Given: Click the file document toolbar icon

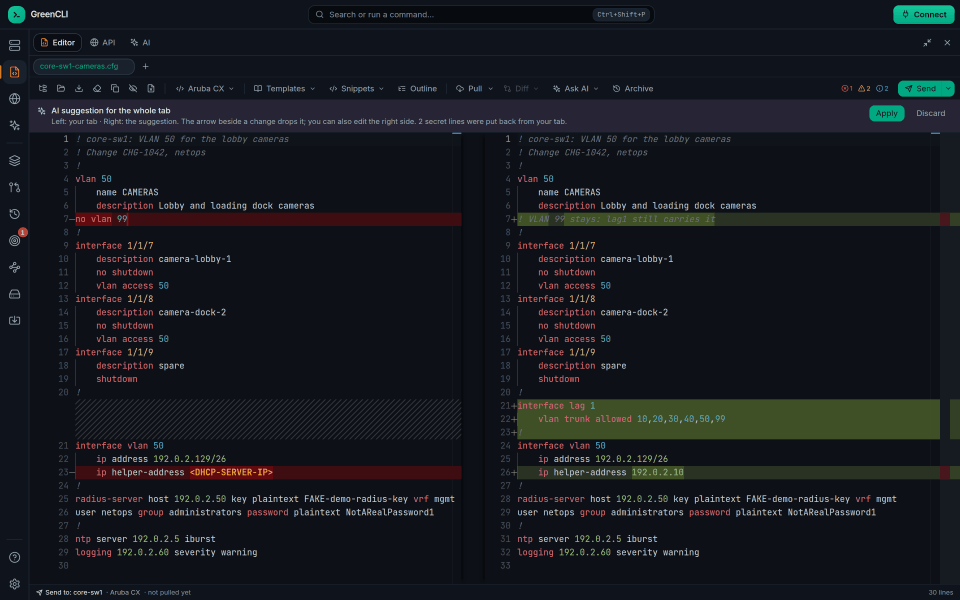Looking at the screenshot, I should pos(151,89).
